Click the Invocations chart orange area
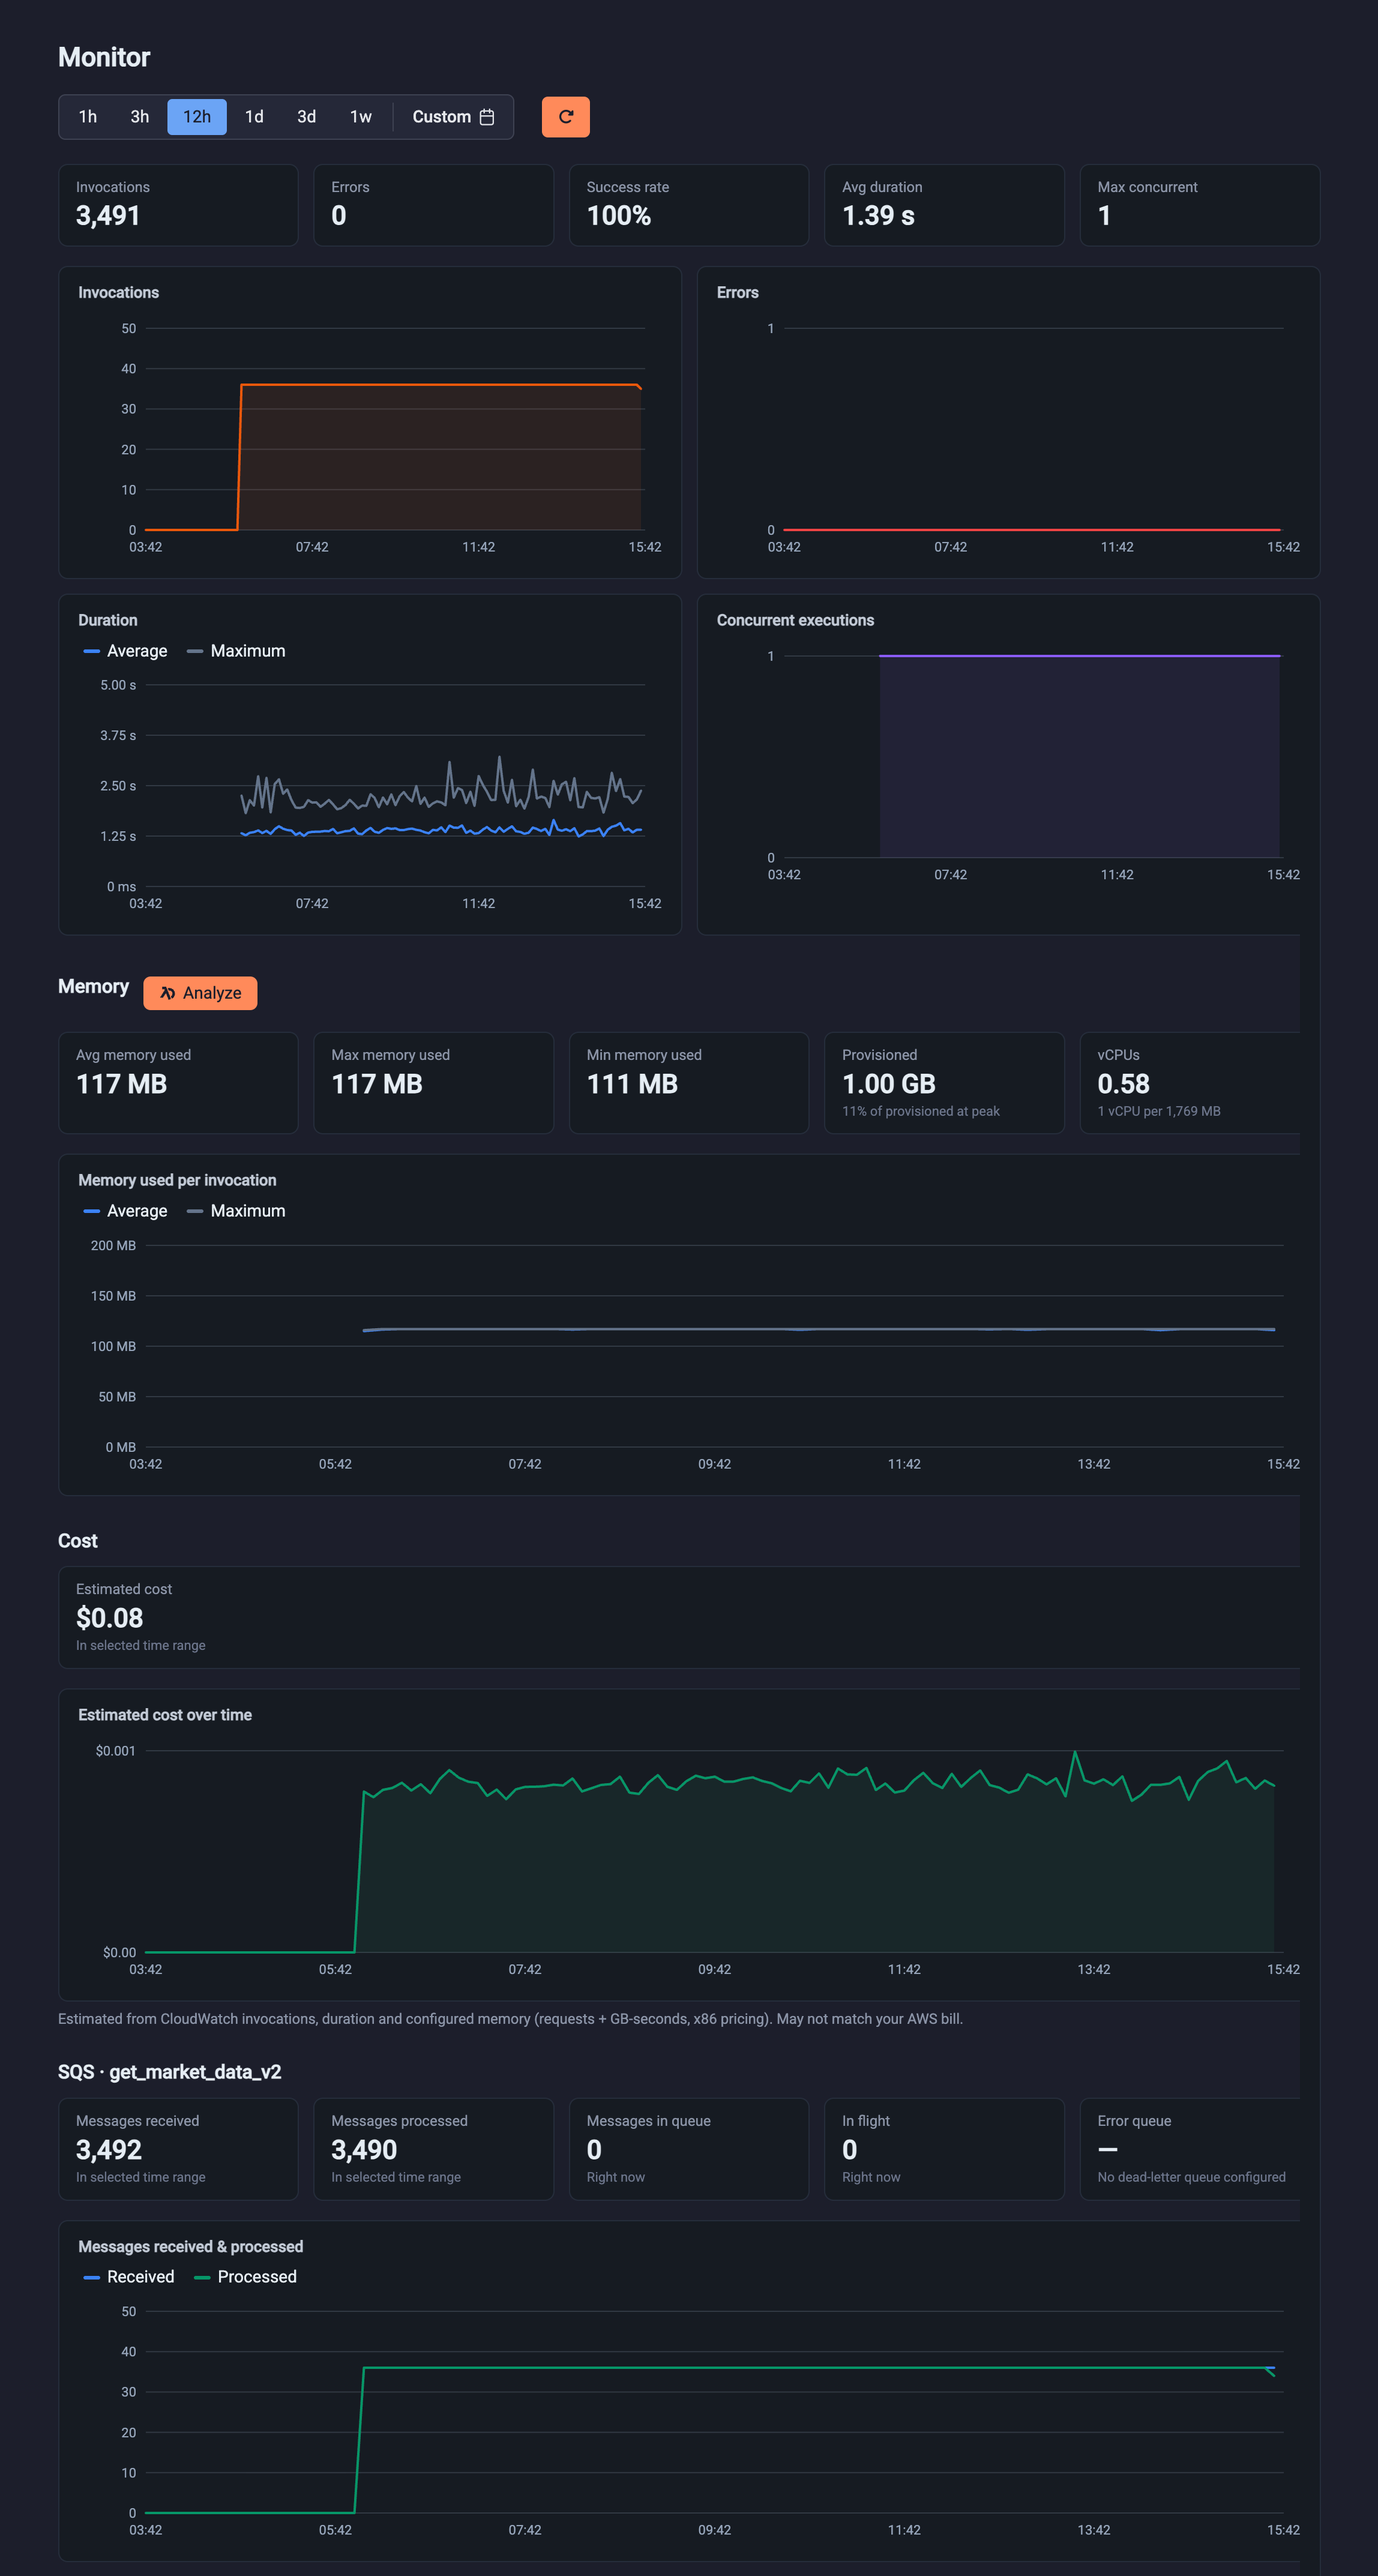 440,457
